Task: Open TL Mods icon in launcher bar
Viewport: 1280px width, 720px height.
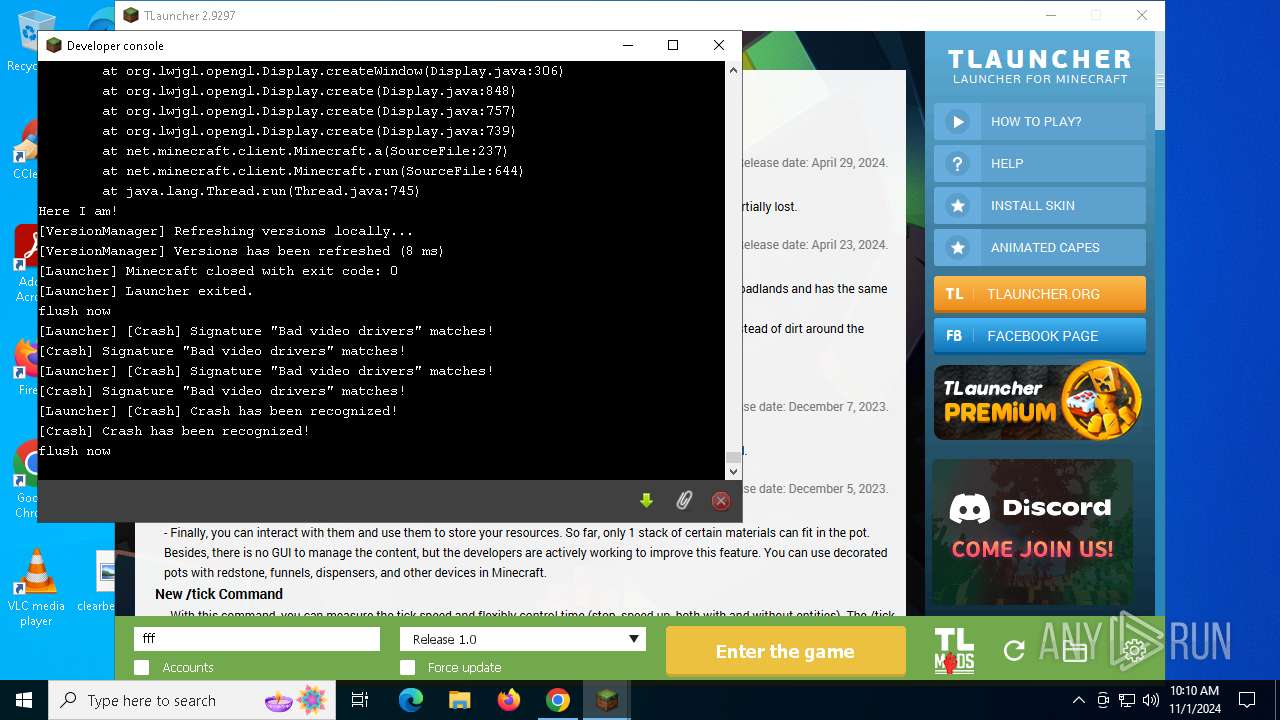Action: tap(954, 651)
